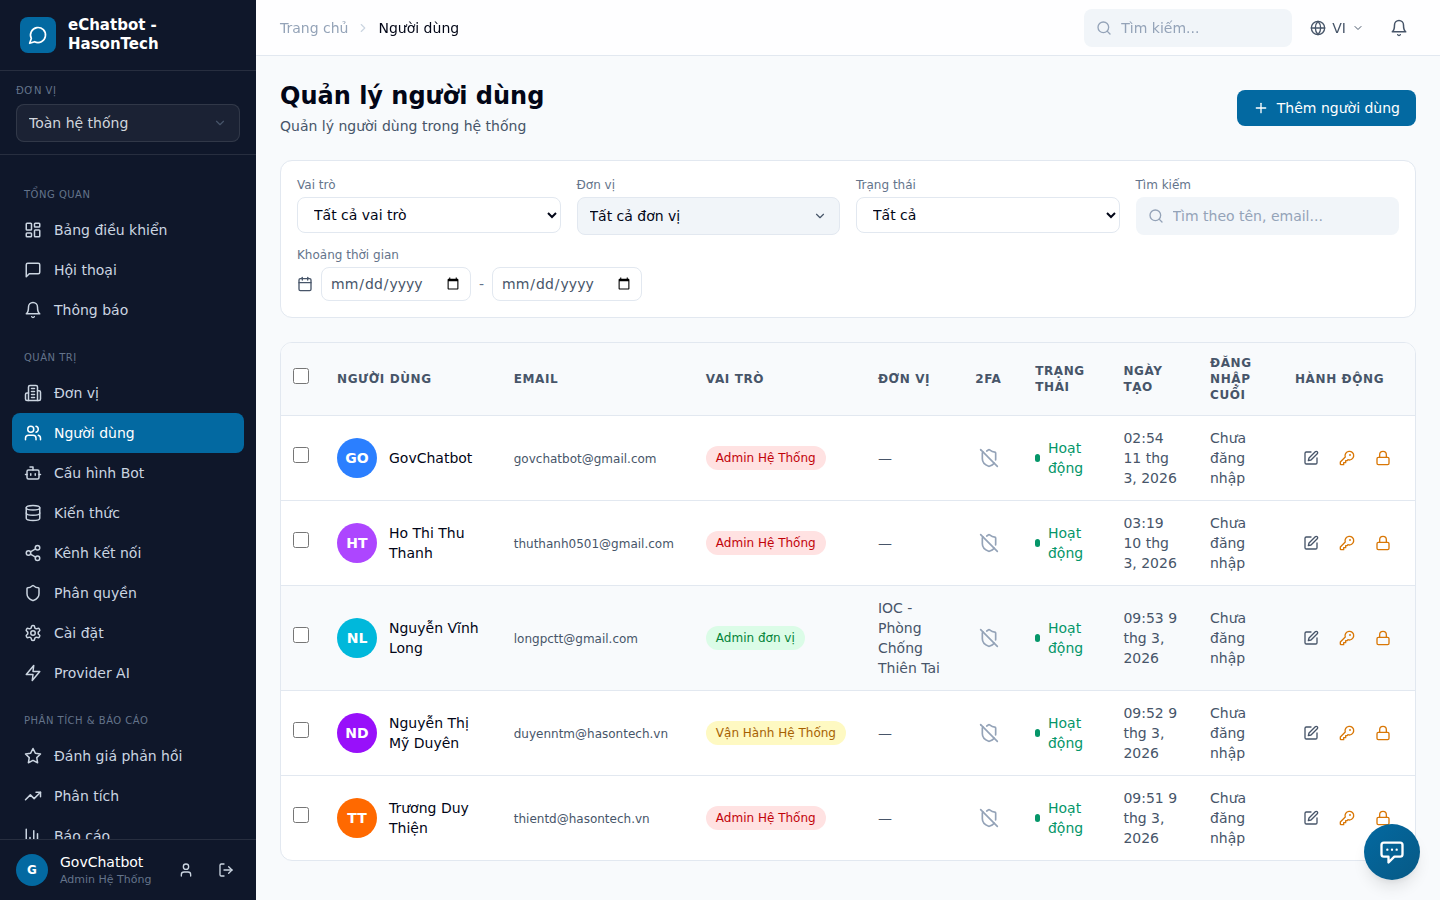Click the 'Trang chủ' breadcrumb link
This screenshot has height=900, width=1440.
(x=314, y=28)
